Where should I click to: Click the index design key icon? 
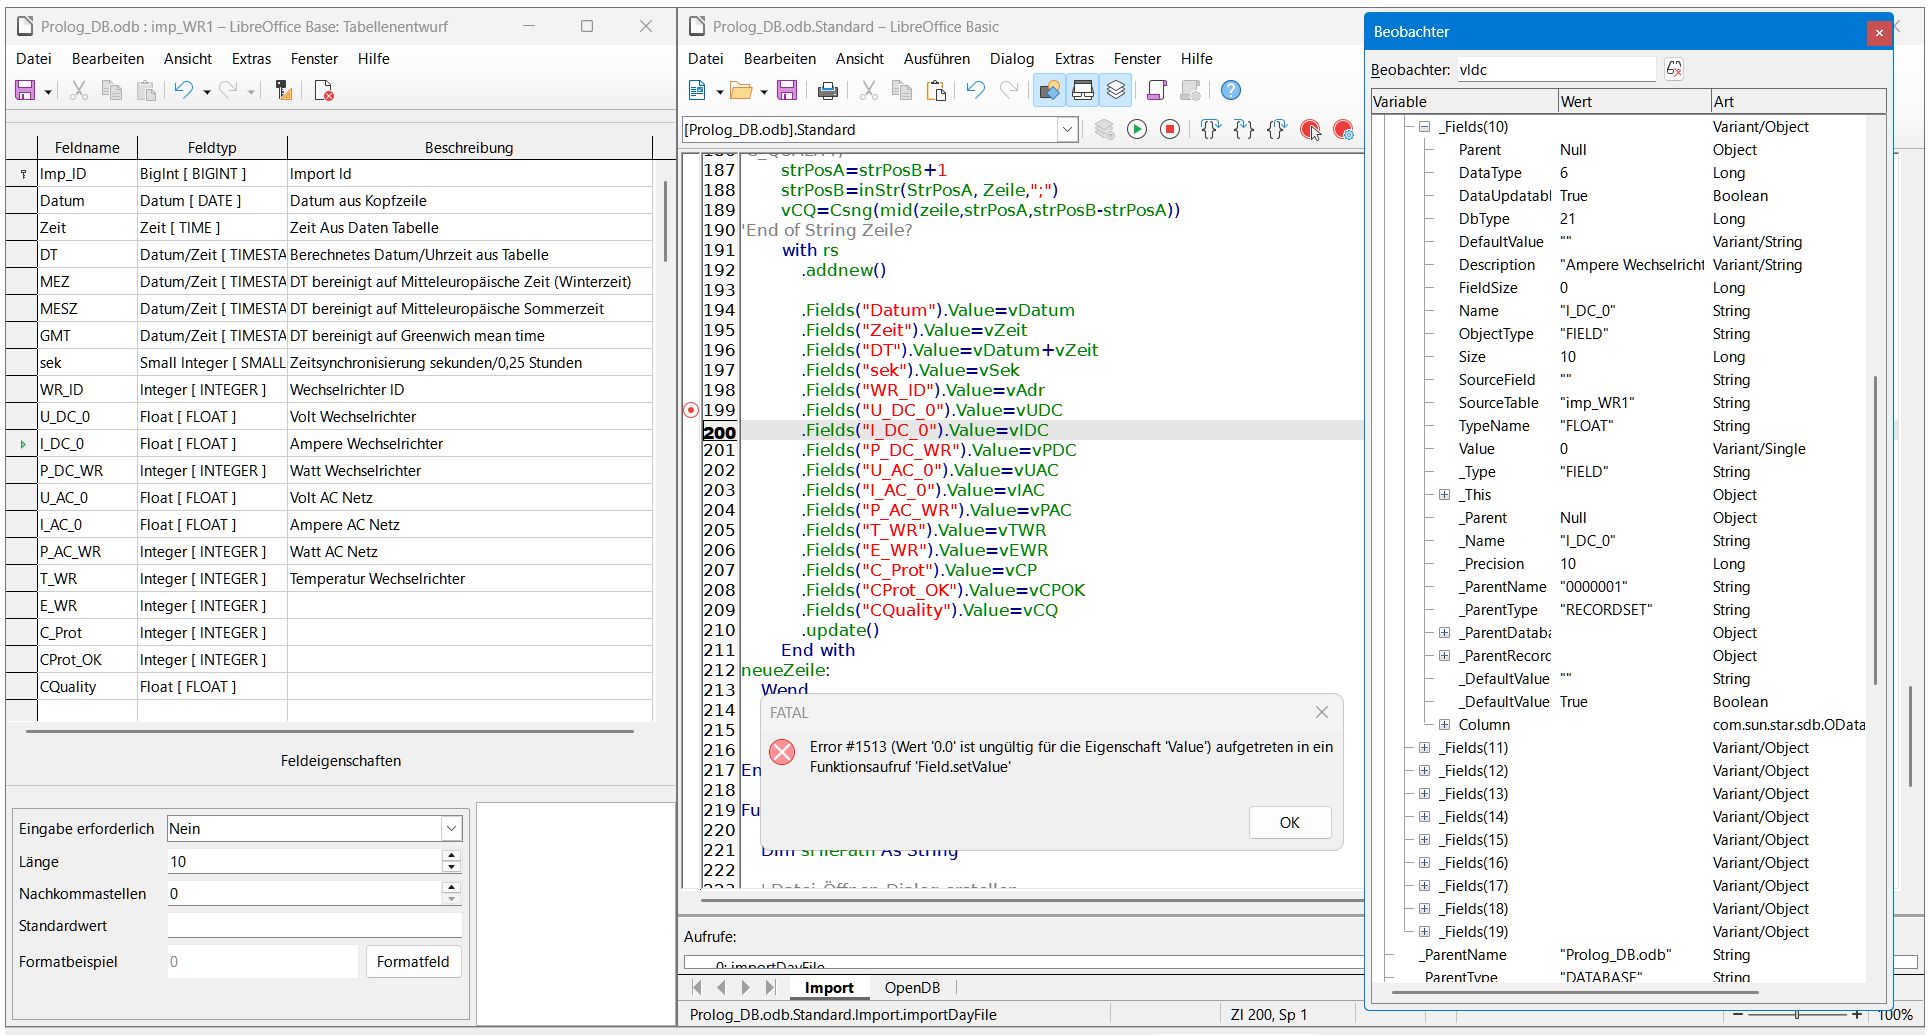pos(284,91)
